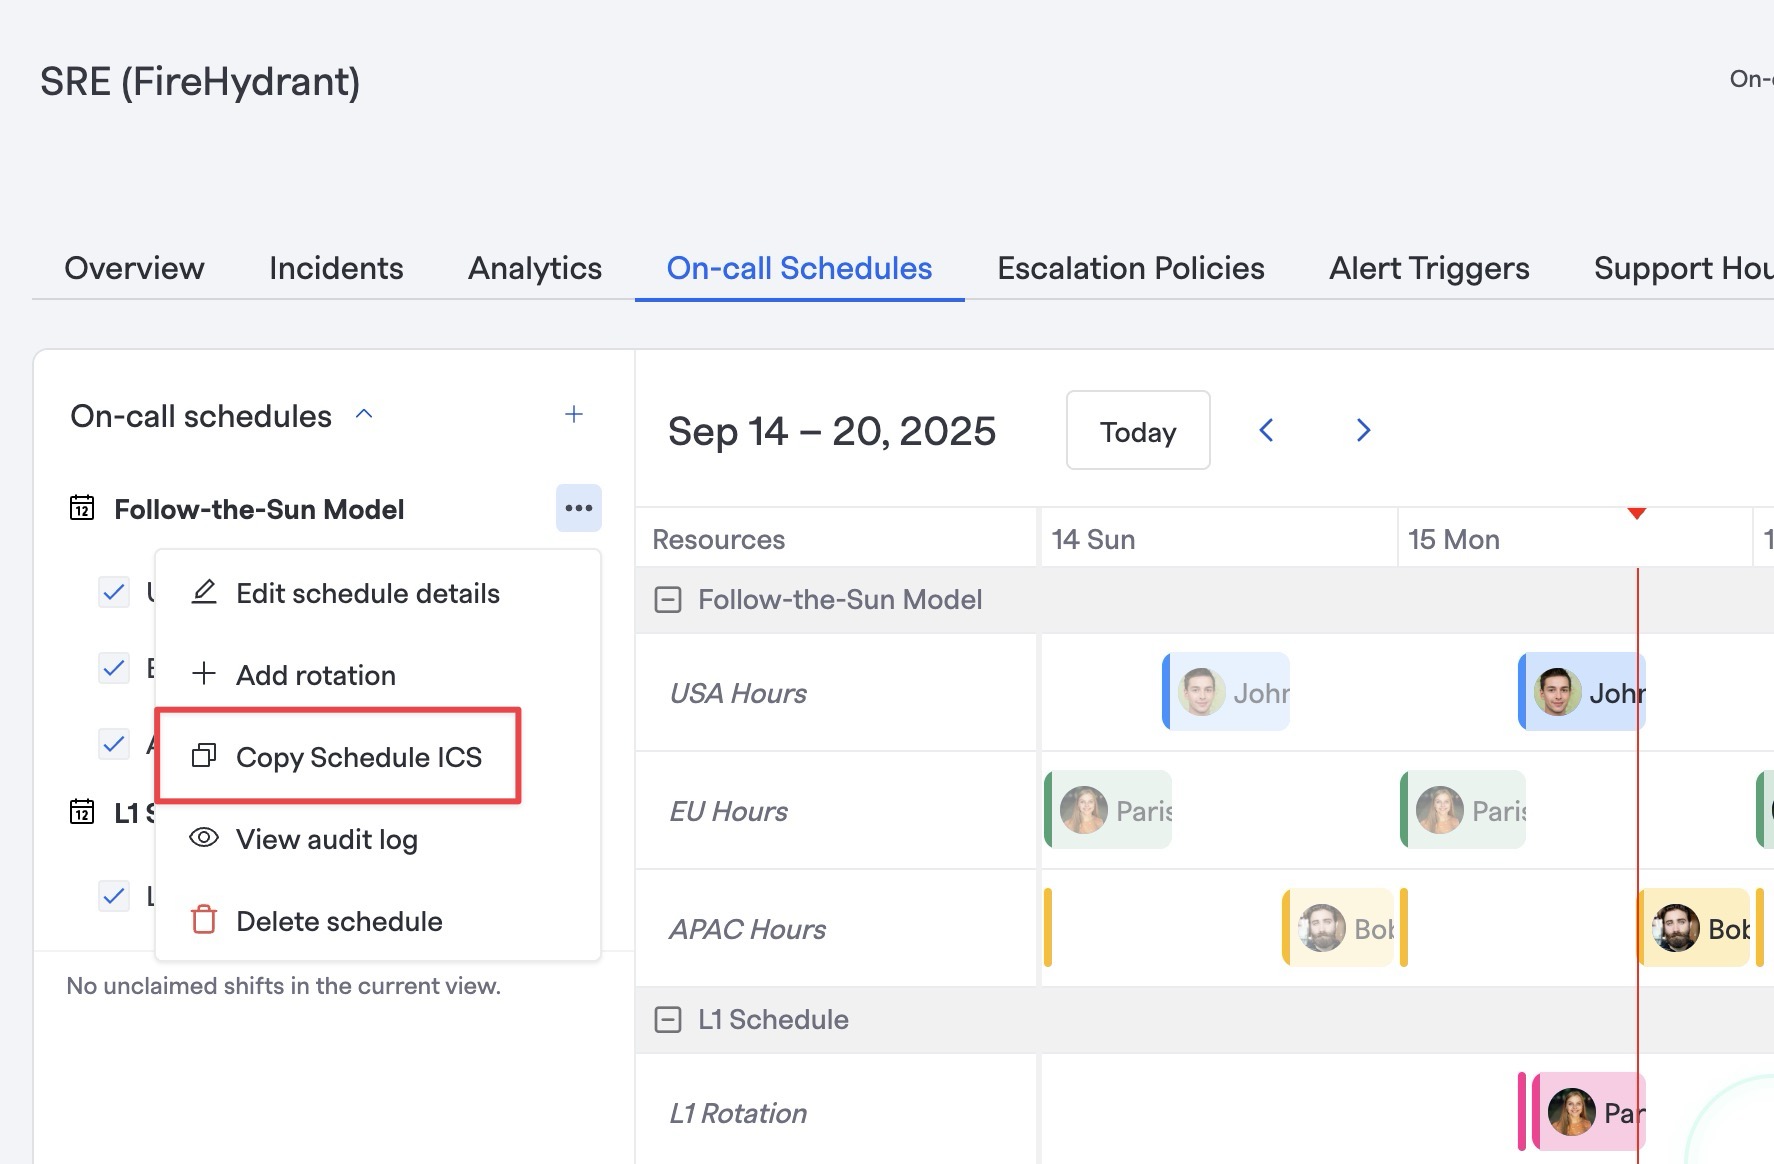Uncheck the rotation checkbox under L1 schedule

[114, 896]
